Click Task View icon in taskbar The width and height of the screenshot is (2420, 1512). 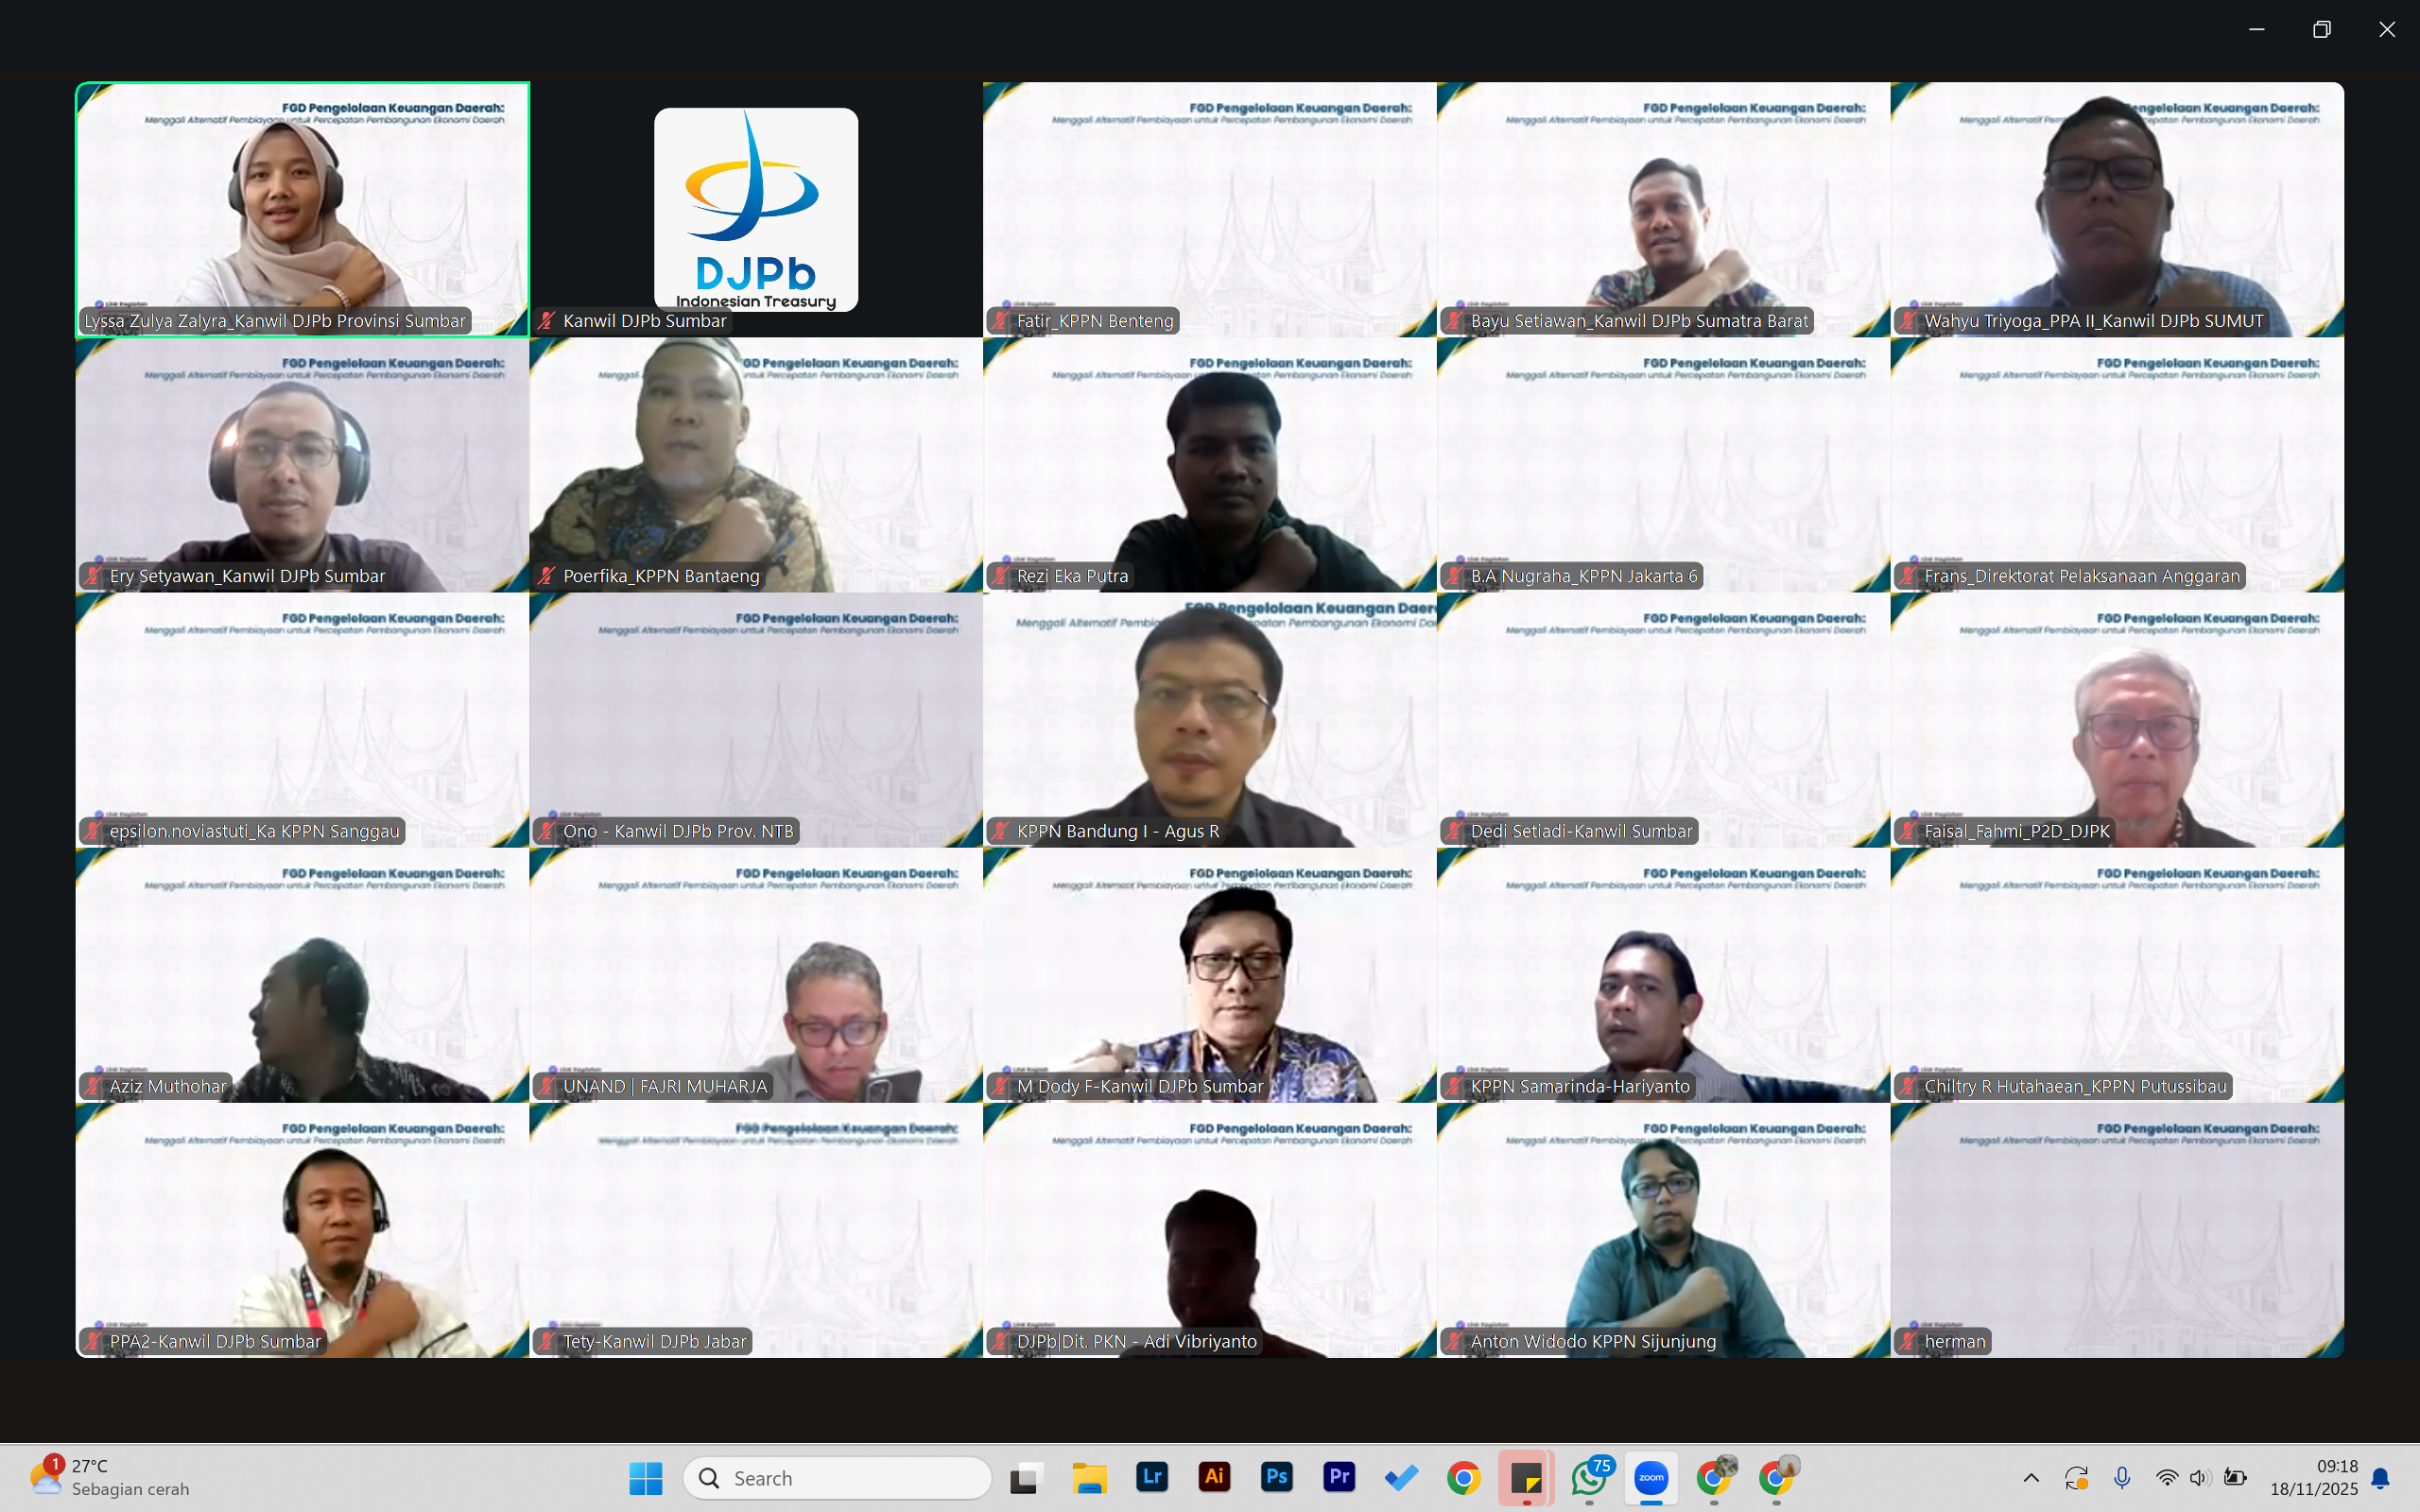tap(1027, 1477)
